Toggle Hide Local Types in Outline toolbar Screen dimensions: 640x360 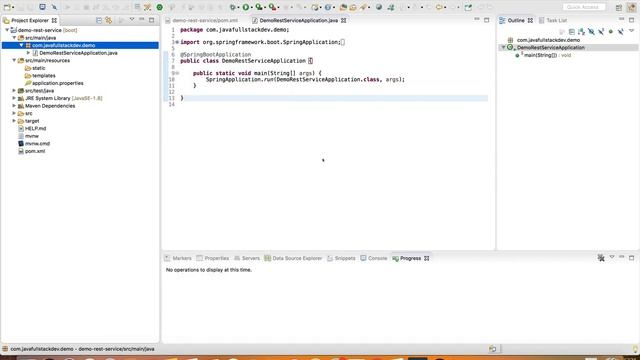[x=620, y=31]
